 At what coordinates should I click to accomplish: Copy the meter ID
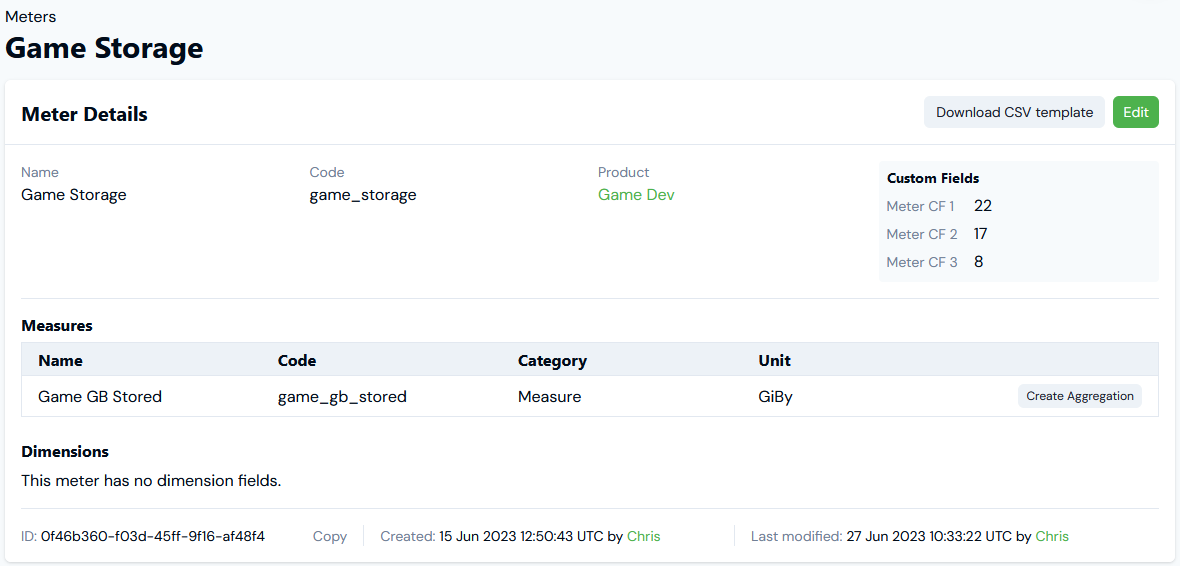coord(330,537)
